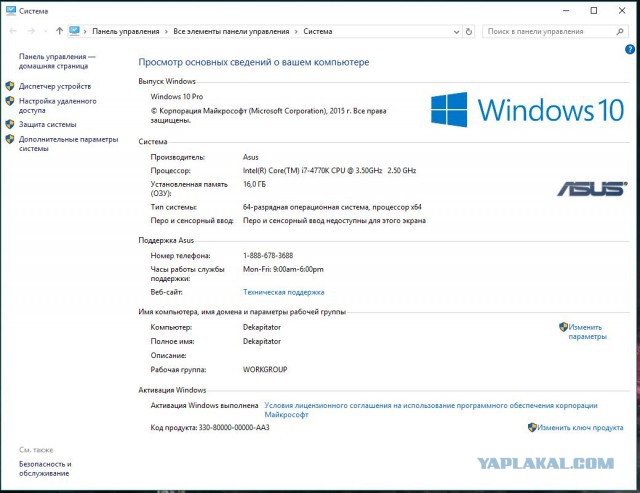The image size is (640, 493).
Task: Click the computer icon in address bar
Action: click(x=74, y=31)
